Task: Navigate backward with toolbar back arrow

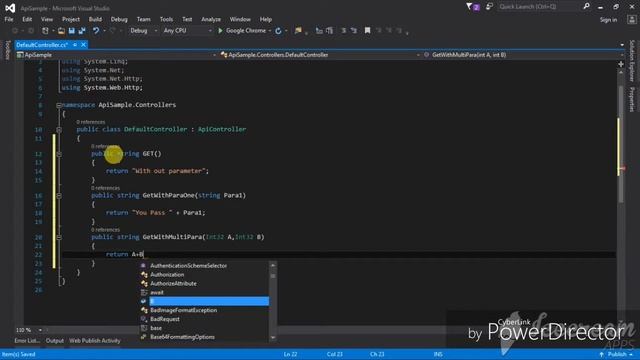Action: point(15,31)
